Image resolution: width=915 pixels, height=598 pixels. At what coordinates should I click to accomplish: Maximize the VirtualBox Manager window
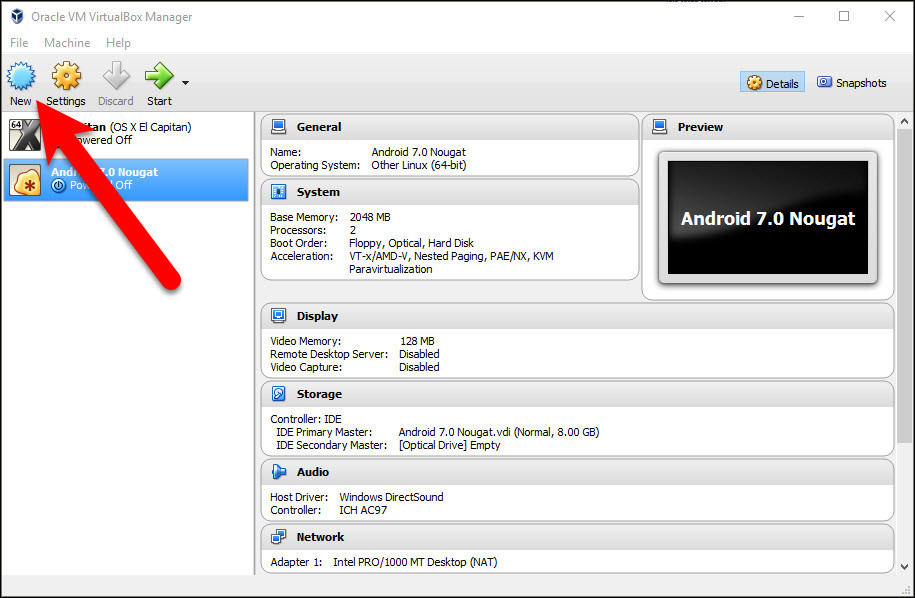(x=844, y=16)
